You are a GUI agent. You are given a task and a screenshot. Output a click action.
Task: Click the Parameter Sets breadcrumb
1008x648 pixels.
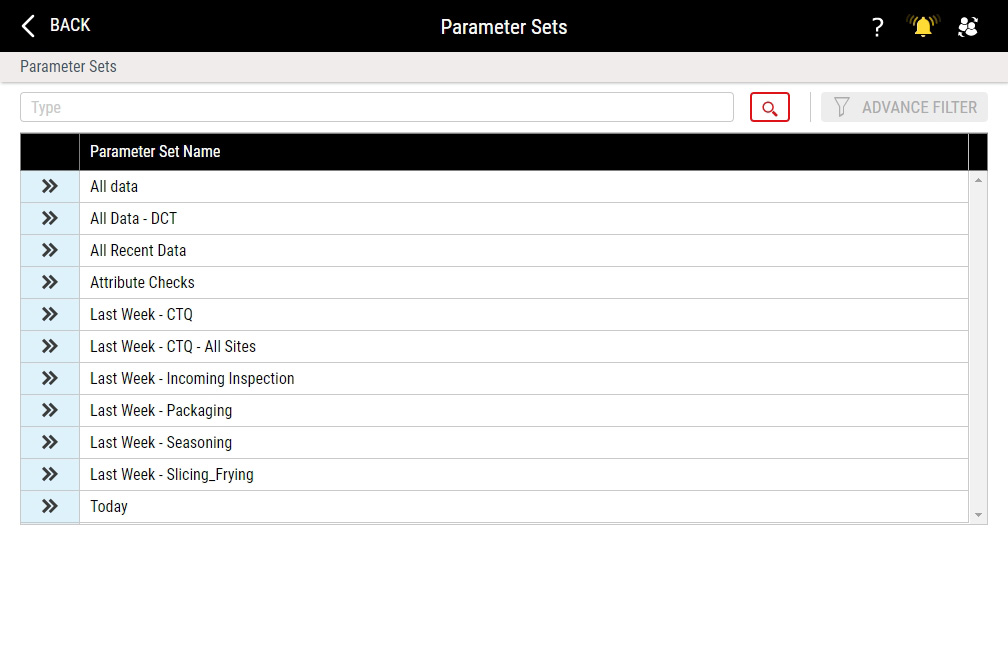pos(68,66)
